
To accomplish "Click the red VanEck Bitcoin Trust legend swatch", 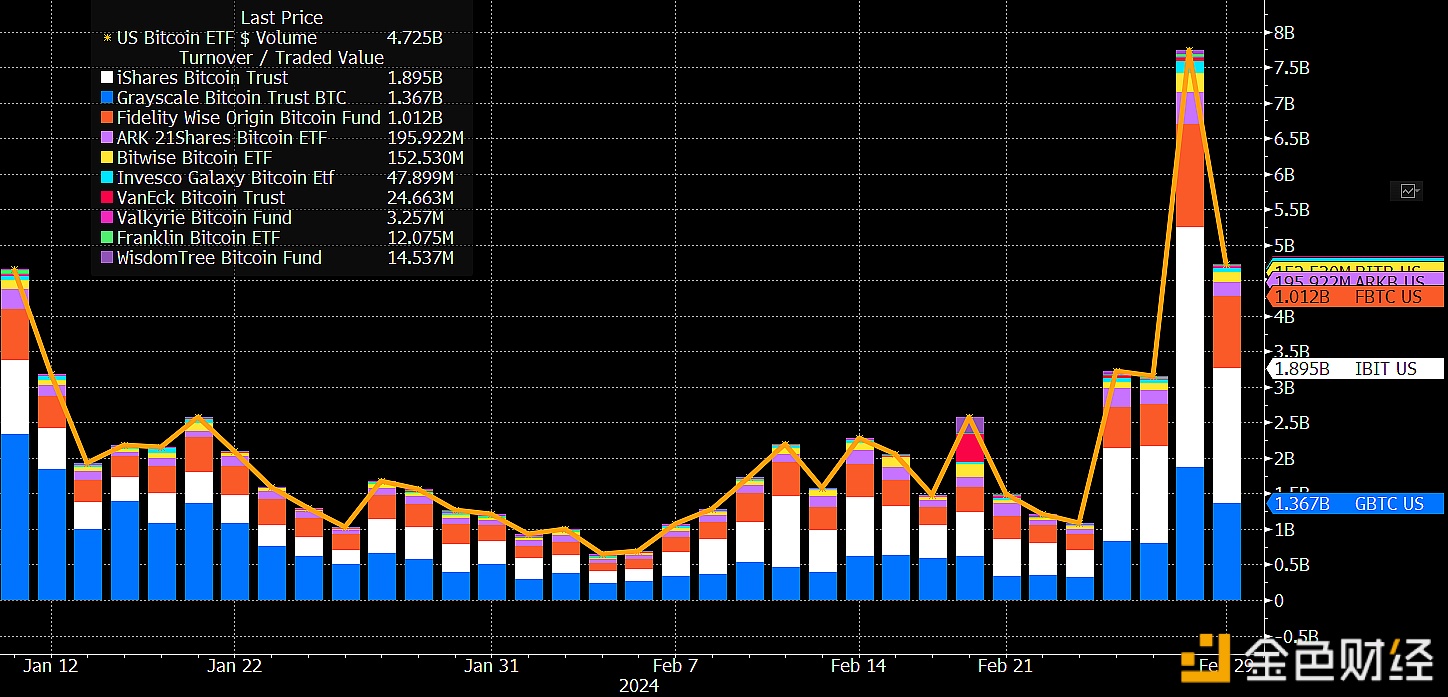I will pos(107,198).
